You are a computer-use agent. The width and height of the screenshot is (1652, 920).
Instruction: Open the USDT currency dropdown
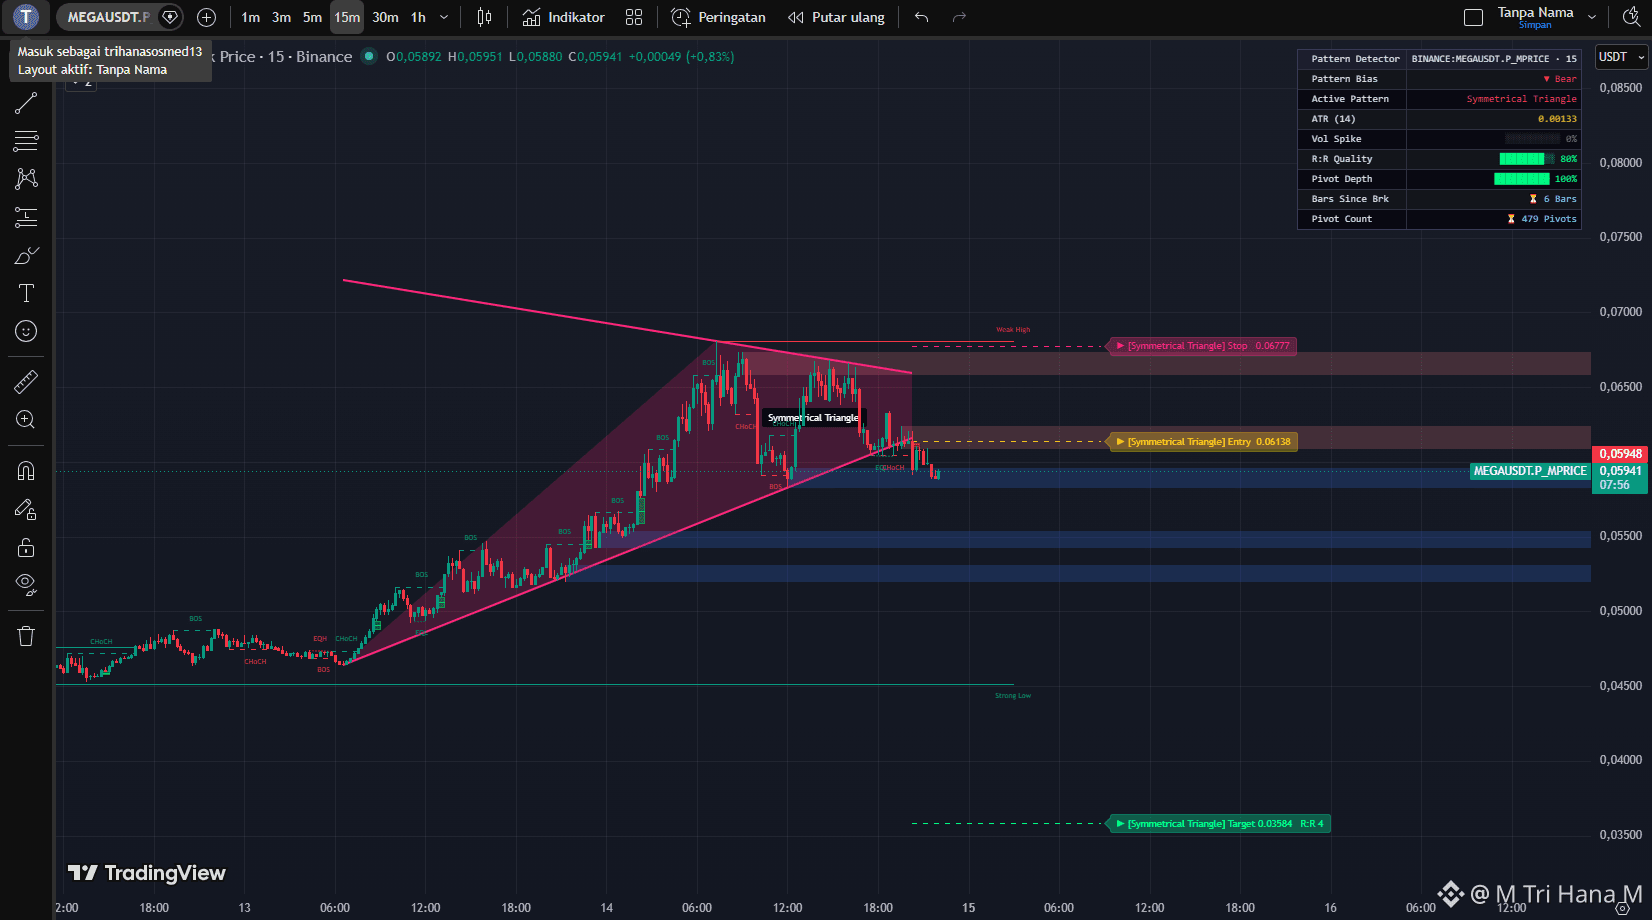click(1620, 57)
